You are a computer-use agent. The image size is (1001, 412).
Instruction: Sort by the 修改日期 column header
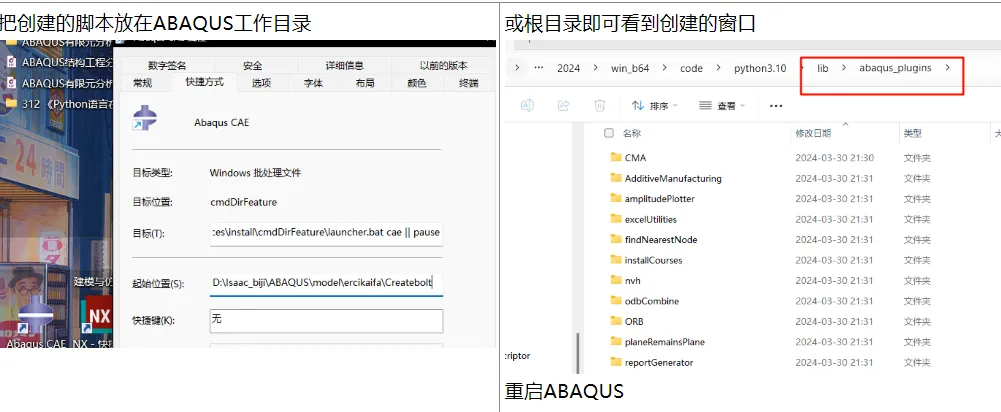[x=813, y=133]
